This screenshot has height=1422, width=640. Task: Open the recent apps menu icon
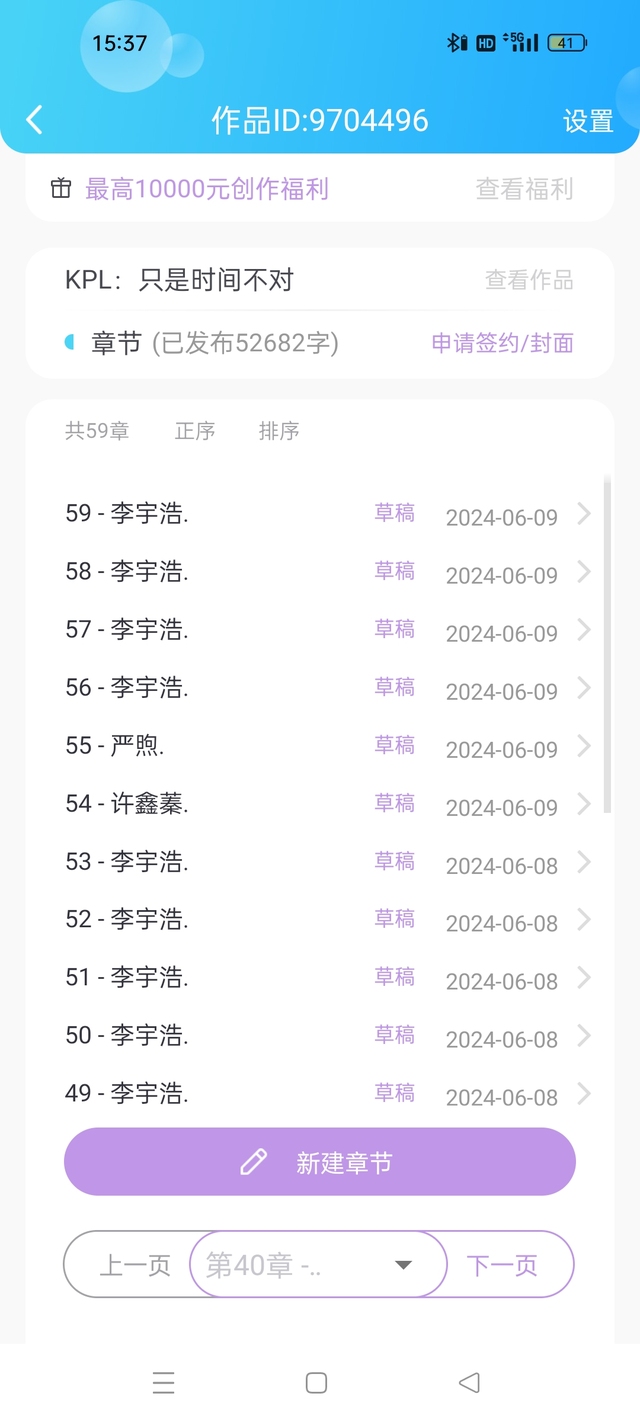point(164,1382)
